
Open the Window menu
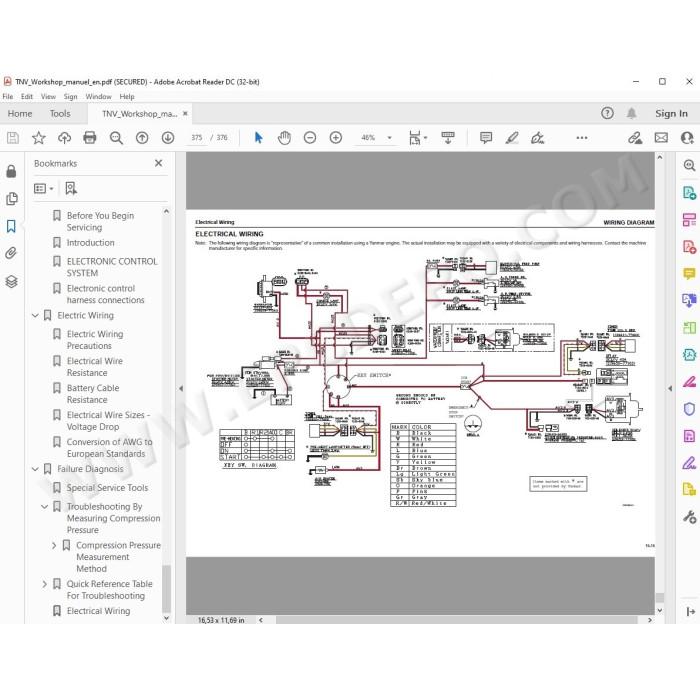coord(98,96)
